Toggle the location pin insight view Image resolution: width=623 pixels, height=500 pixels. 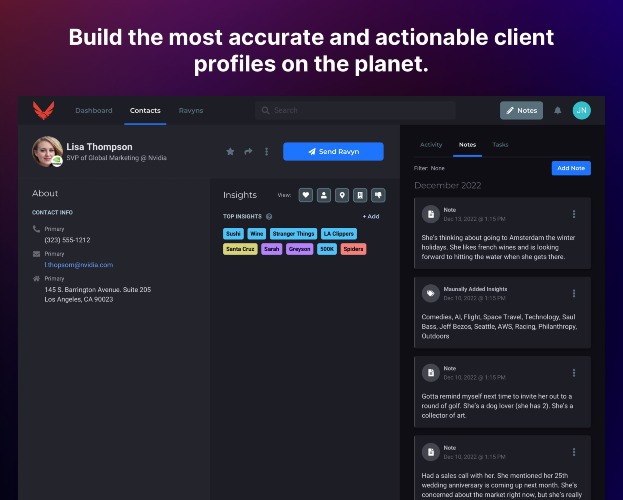coord(342,195)
